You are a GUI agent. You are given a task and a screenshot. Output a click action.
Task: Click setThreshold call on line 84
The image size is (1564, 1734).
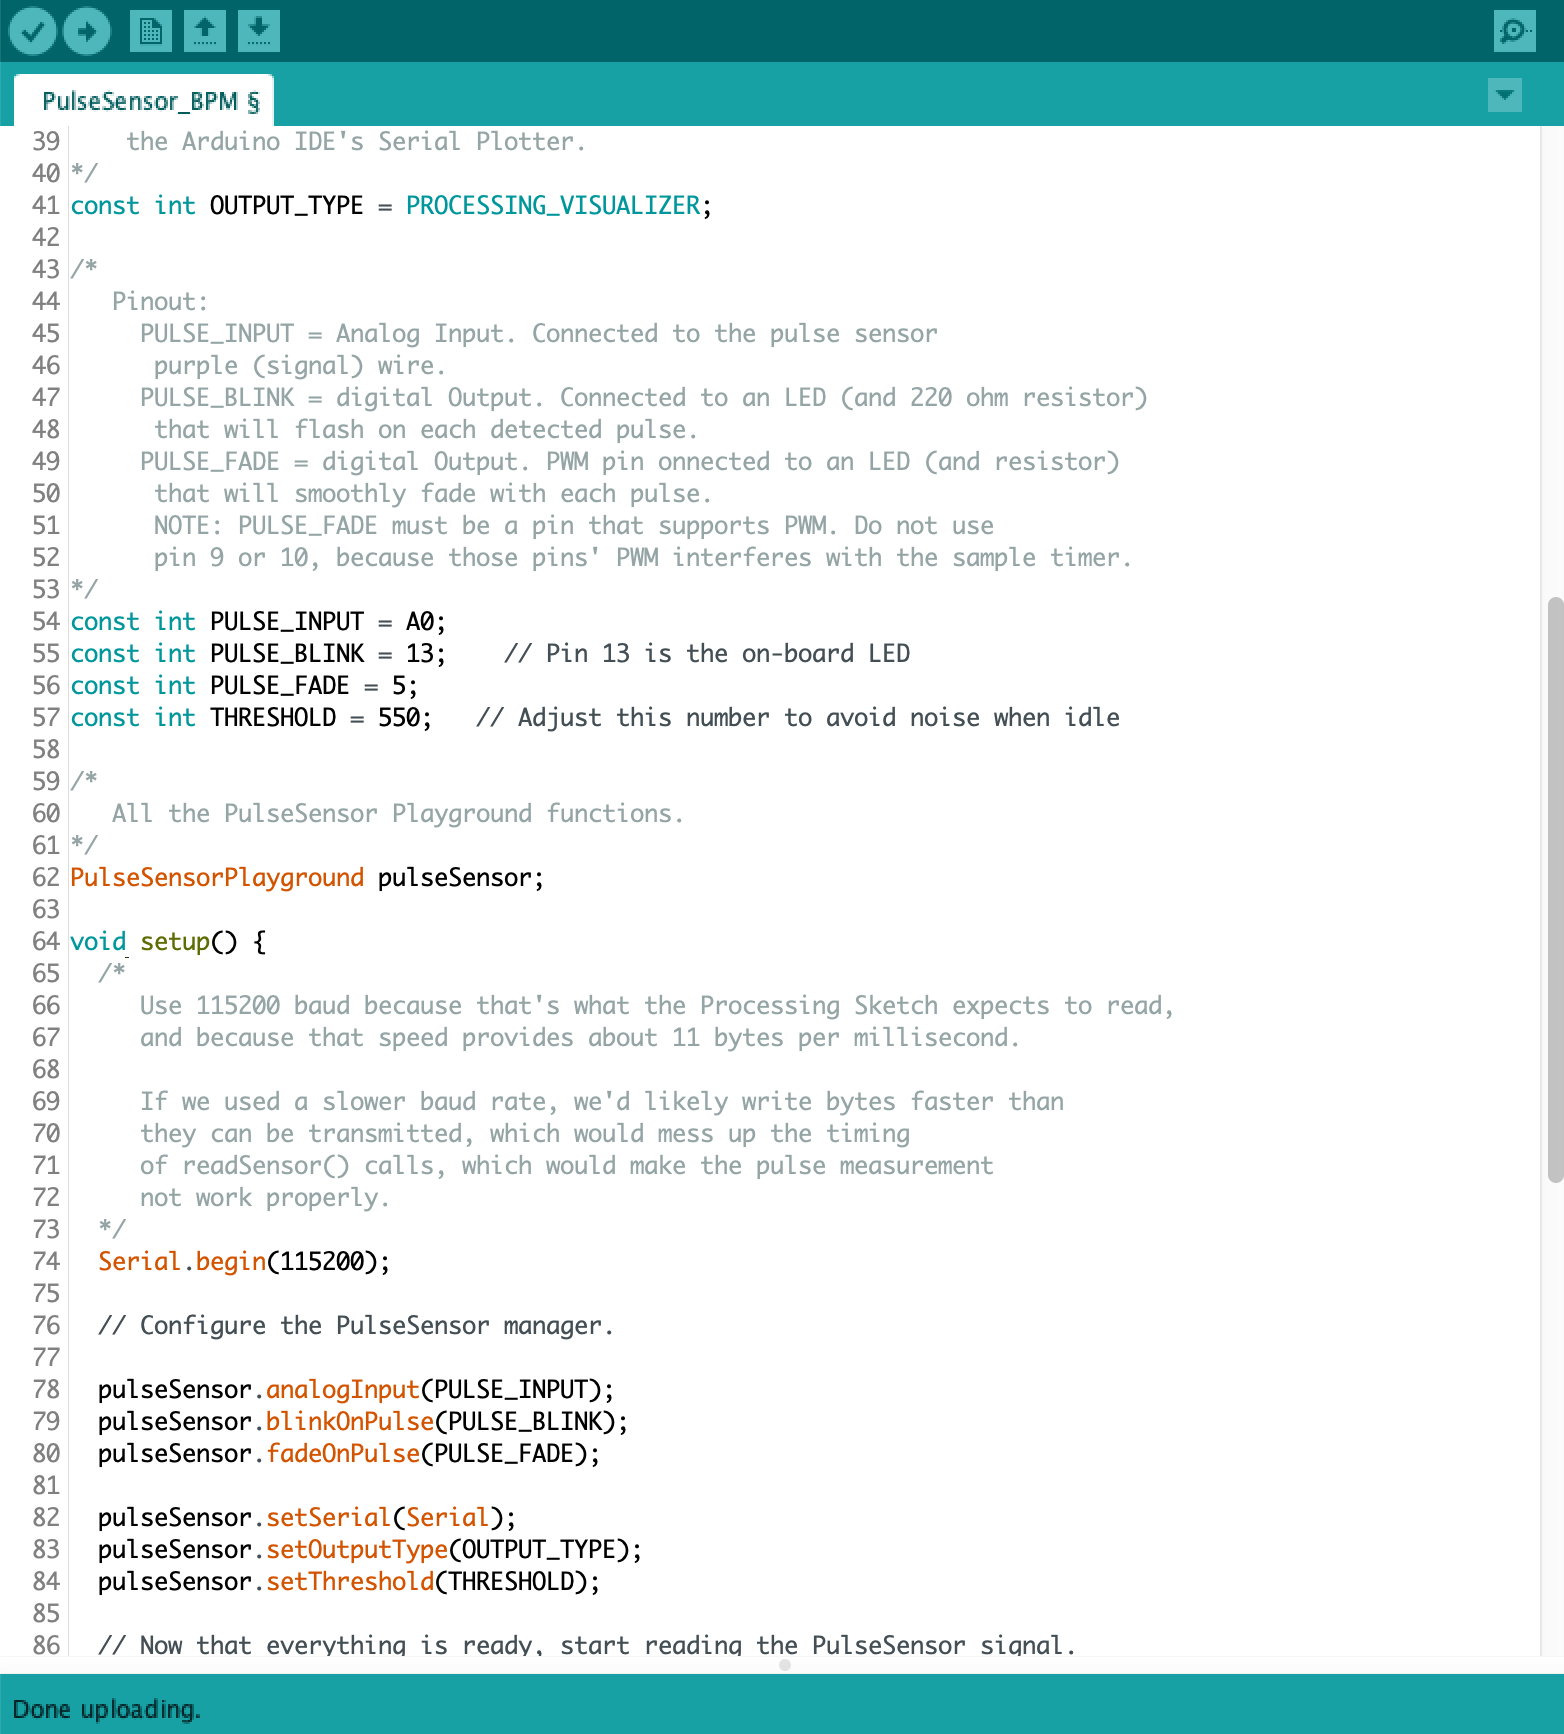pyautogui.click(x=350, y=1581)
